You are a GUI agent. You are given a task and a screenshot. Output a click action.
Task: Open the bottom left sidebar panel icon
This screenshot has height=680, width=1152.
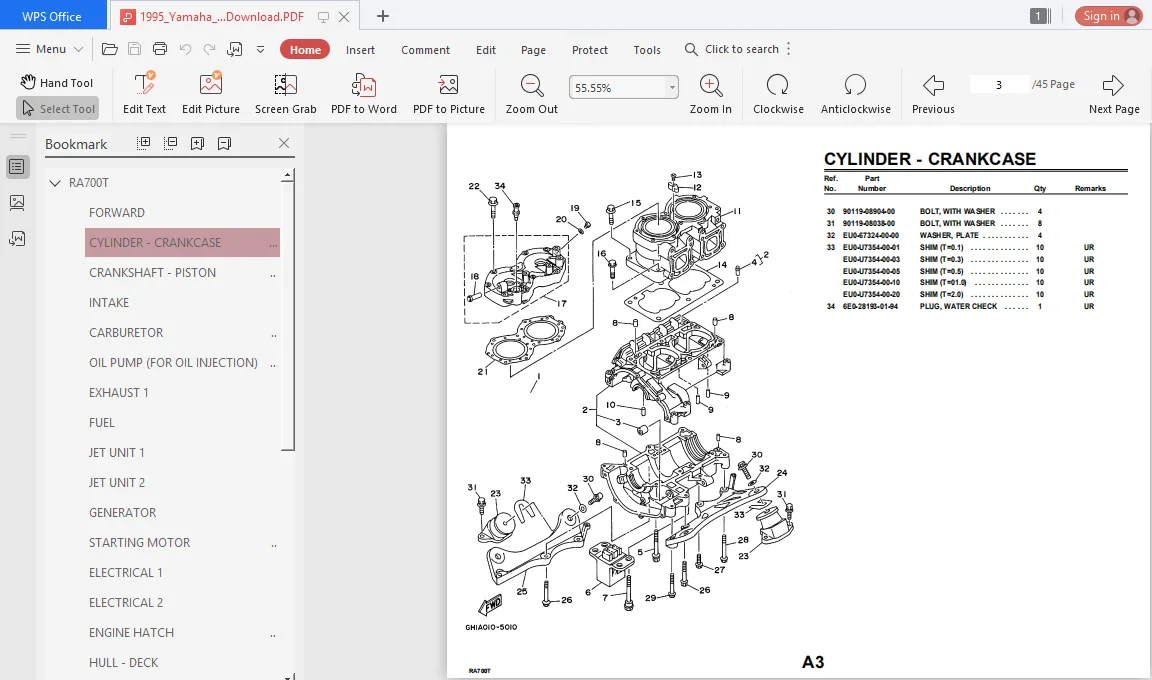click(x=17, y=239)
